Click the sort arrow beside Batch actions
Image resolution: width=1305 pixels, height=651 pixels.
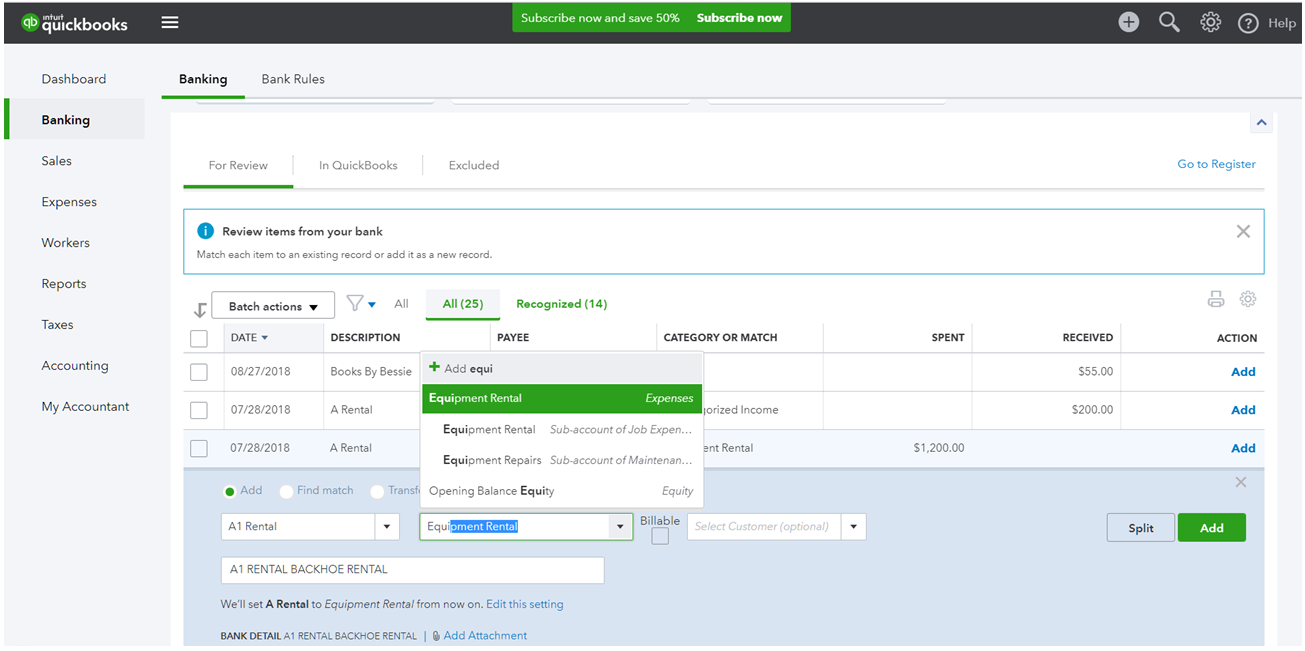200,310
